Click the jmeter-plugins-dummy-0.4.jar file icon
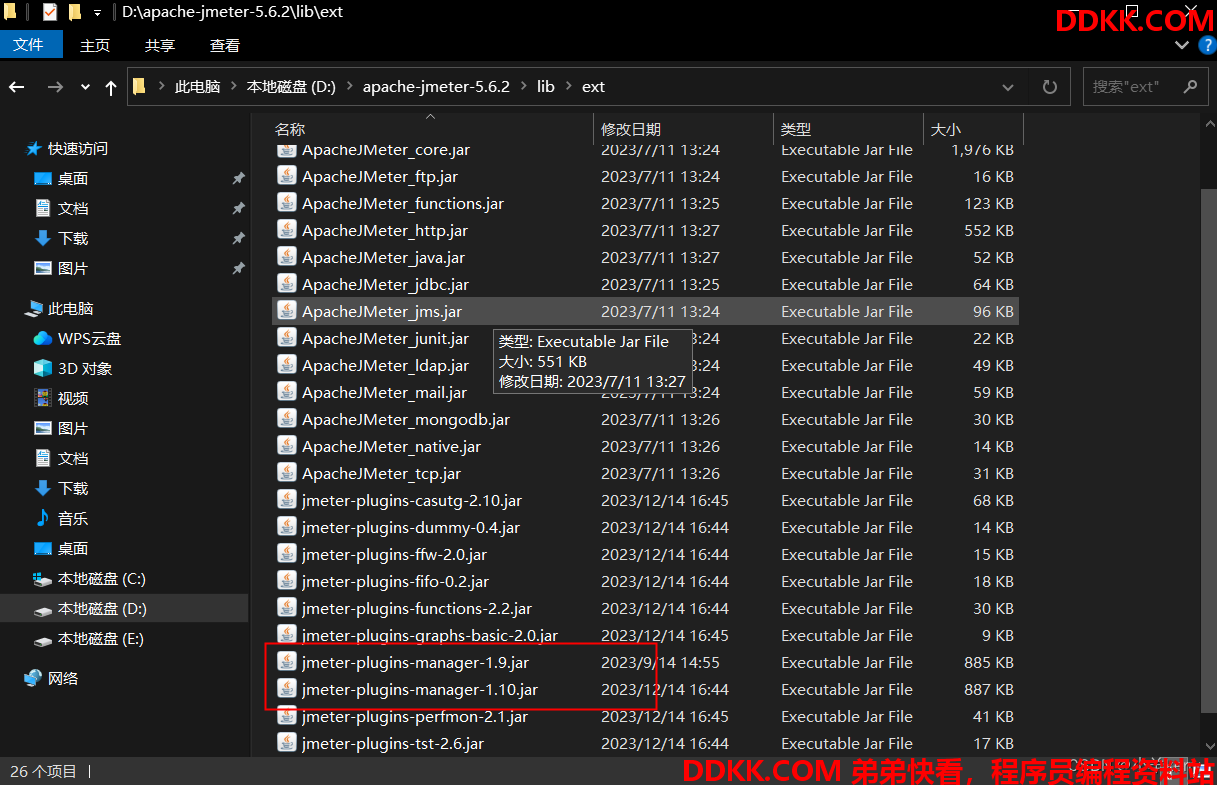 click(x=286, y=527)
